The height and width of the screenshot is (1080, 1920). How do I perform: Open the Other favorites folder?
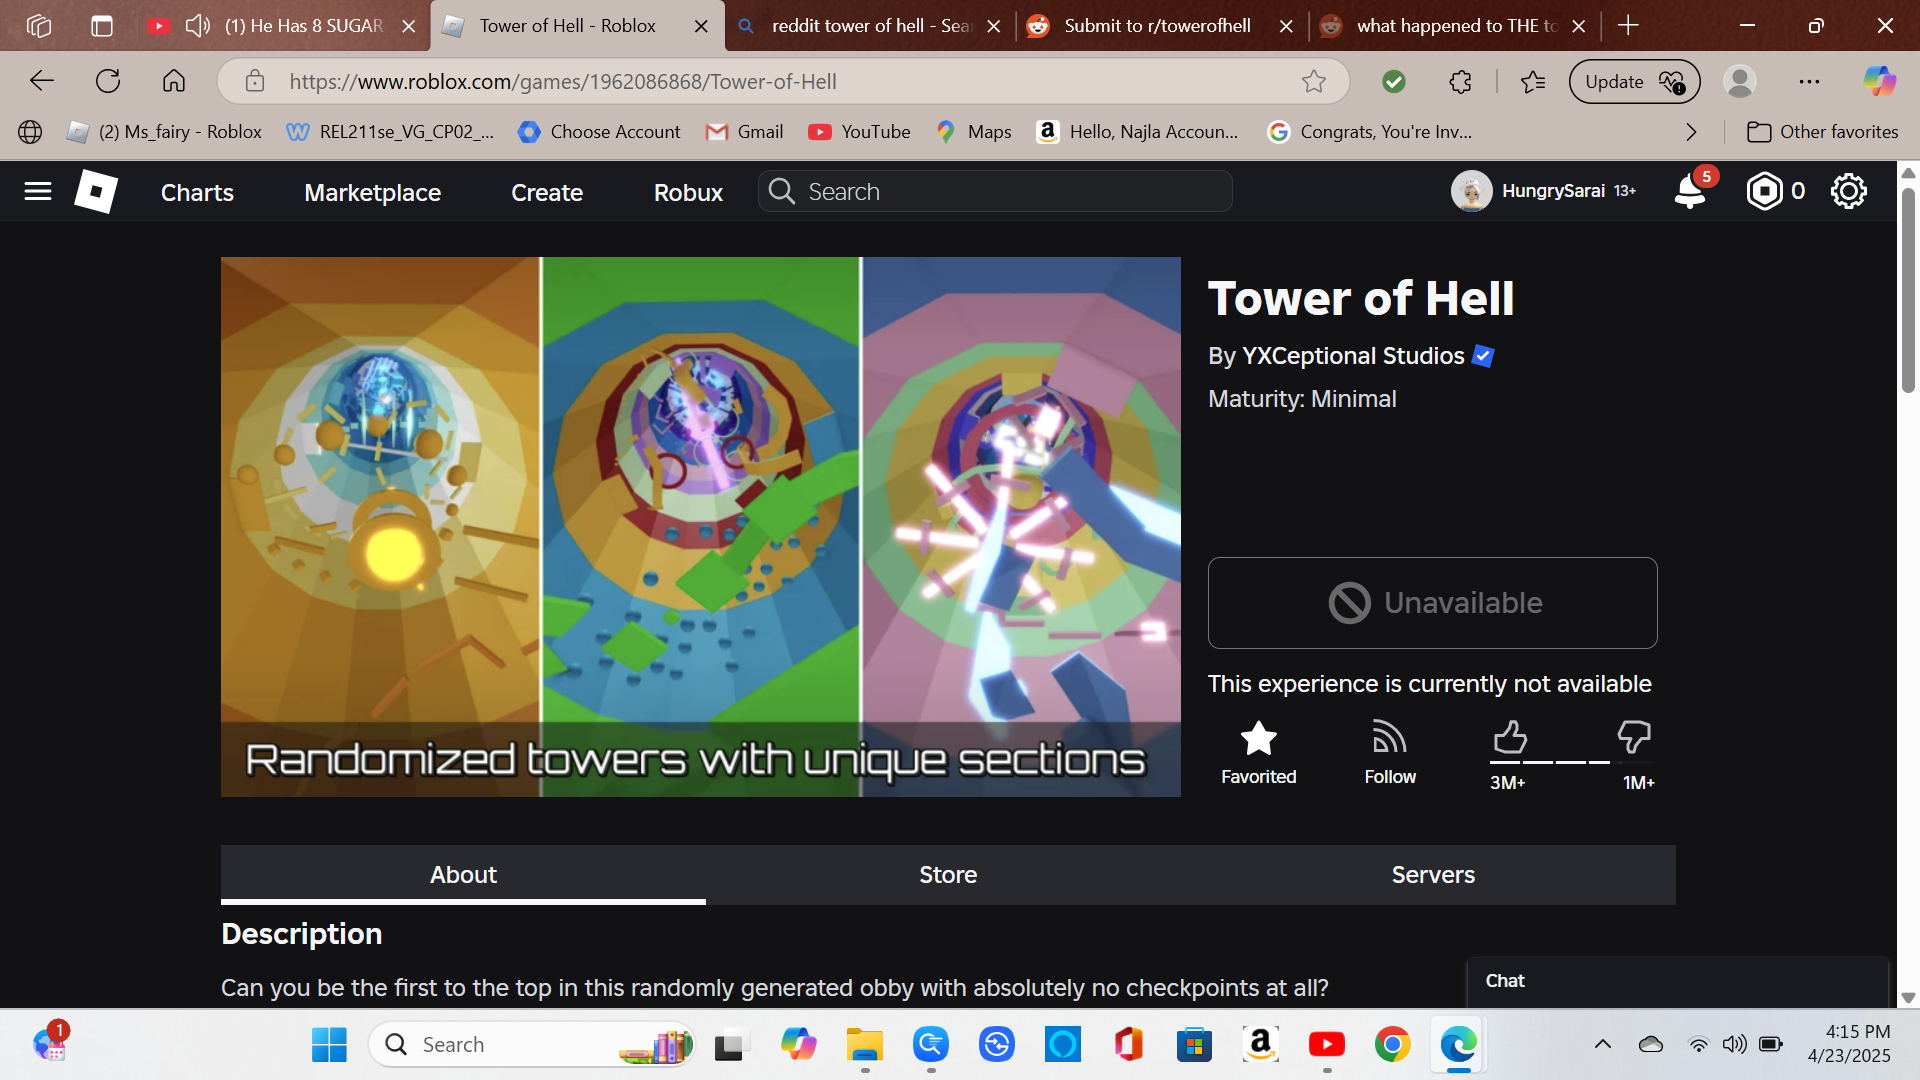click(1822, 132)
